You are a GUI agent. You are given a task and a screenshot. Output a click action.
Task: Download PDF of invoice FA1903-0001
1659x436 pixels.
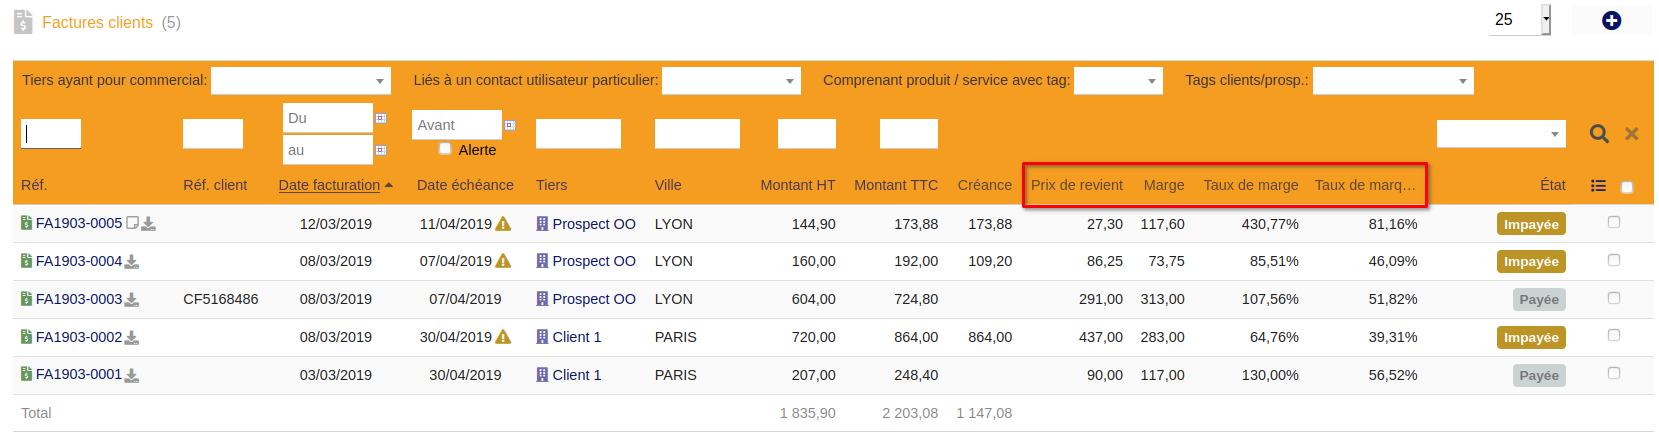[x=132, y=376]
